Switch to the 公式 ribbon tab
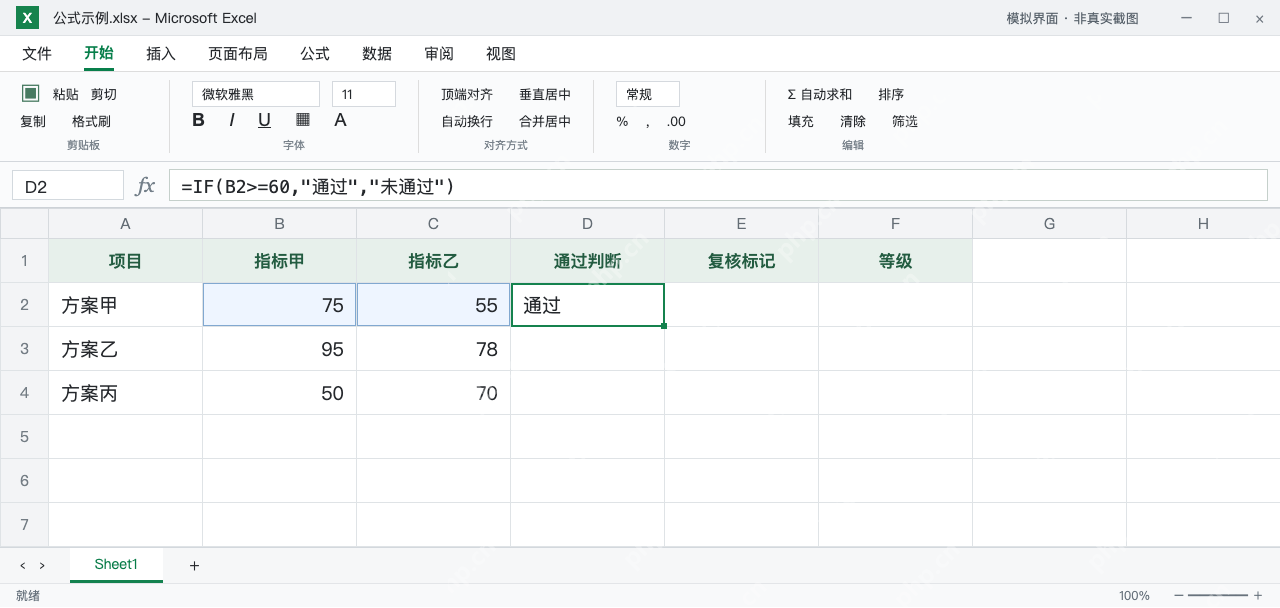 coord(315,54)
